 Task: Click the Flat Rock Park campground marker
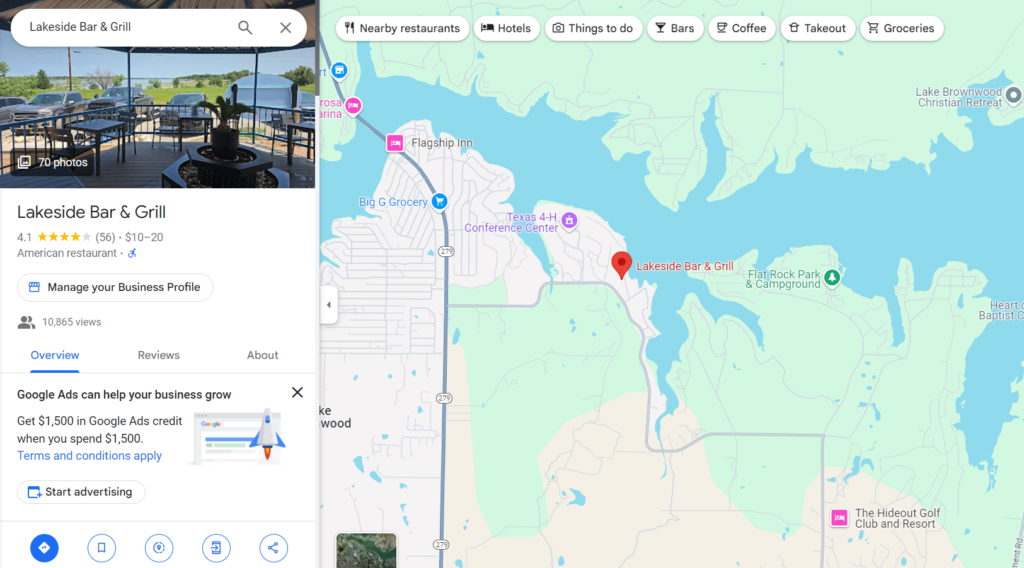coord(831,277)
